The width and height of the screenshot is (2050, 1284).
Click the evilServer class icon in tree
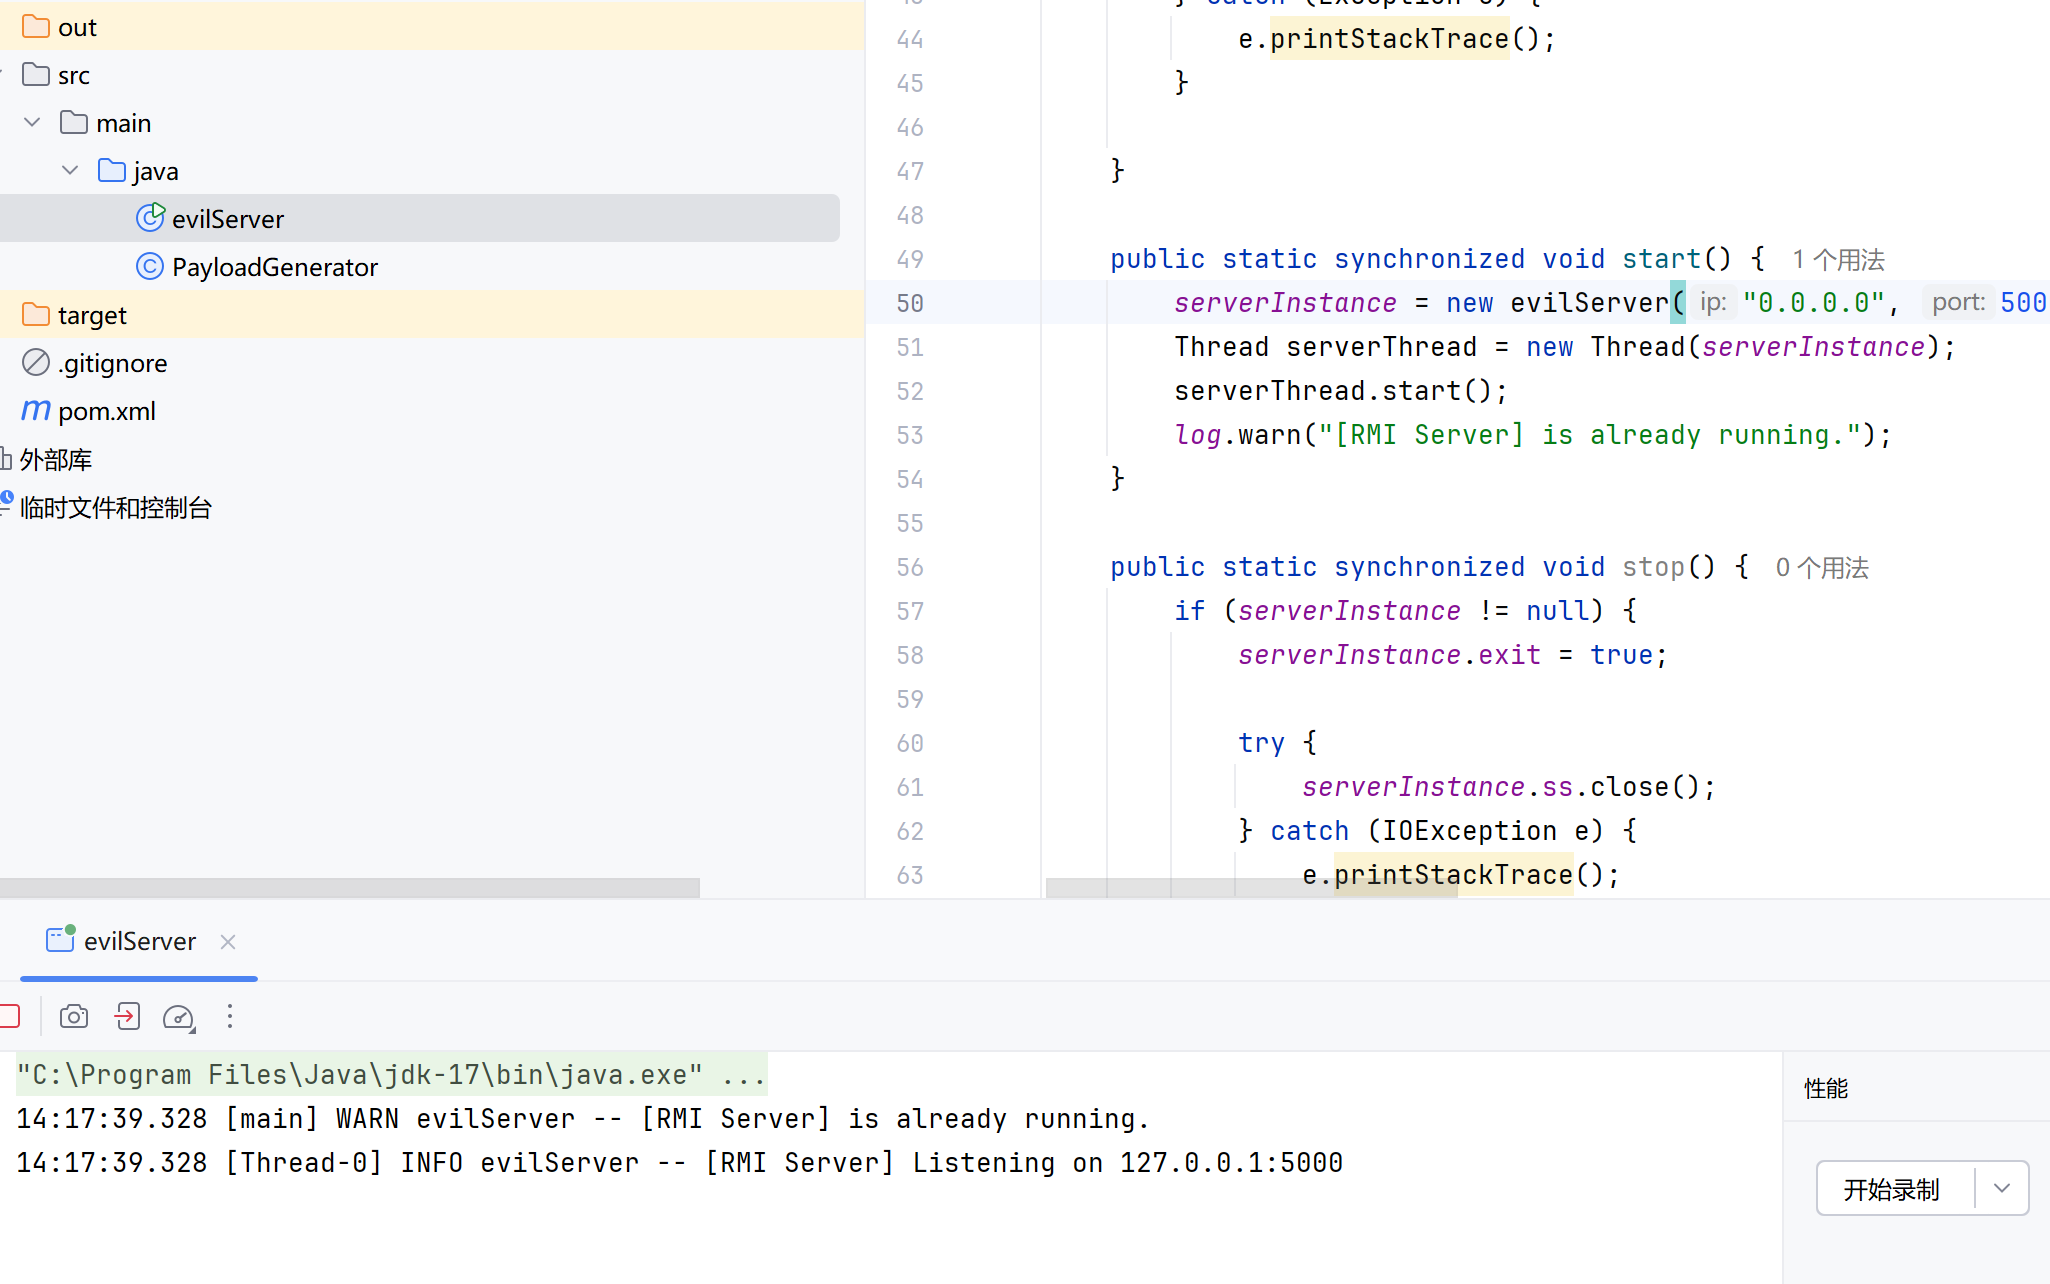tap(150, 218)
